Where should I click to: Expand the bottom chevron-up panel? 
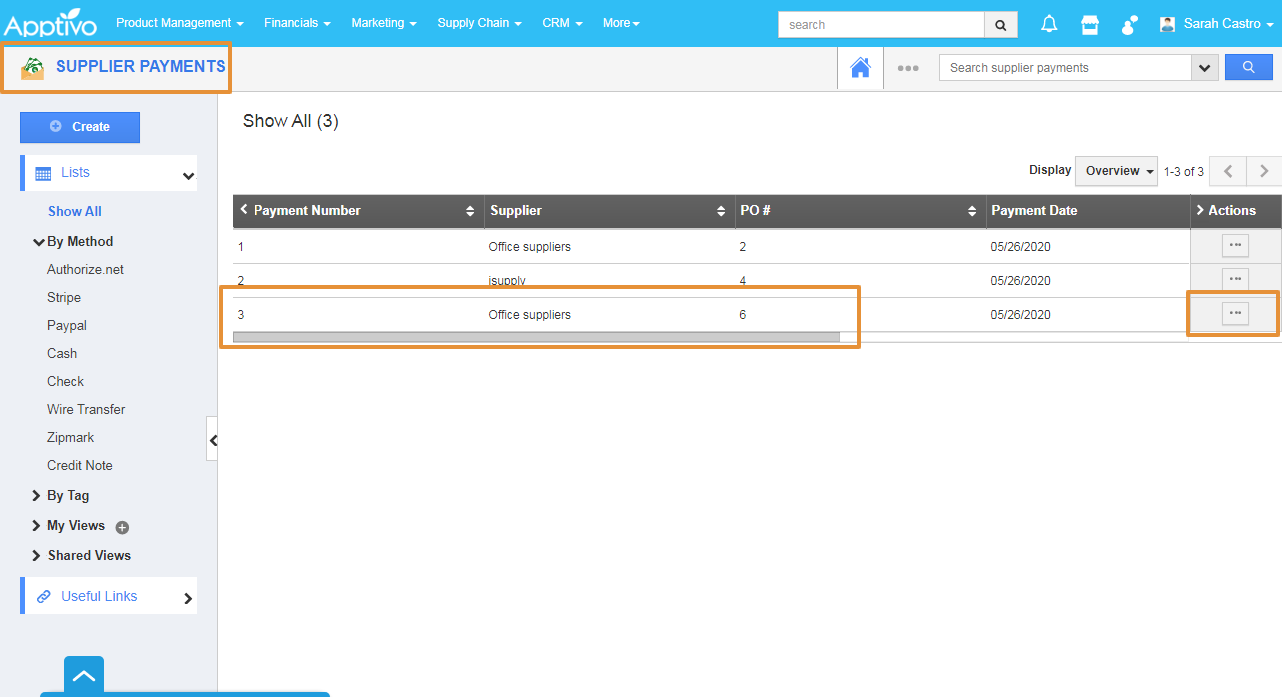(x=84, y=676)
